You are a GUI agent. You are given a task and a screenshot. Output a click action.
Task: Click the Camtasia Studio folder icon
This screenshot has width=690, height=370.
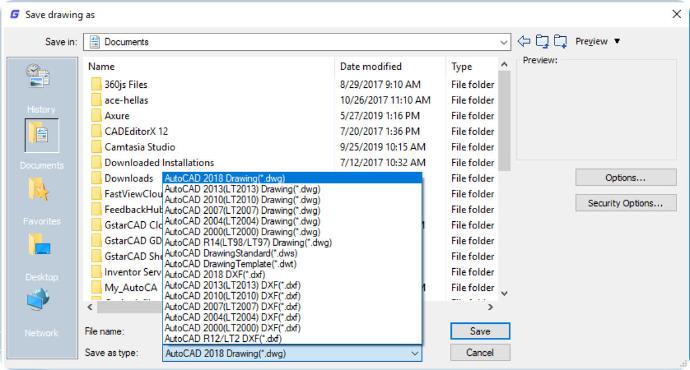[96, 147]
